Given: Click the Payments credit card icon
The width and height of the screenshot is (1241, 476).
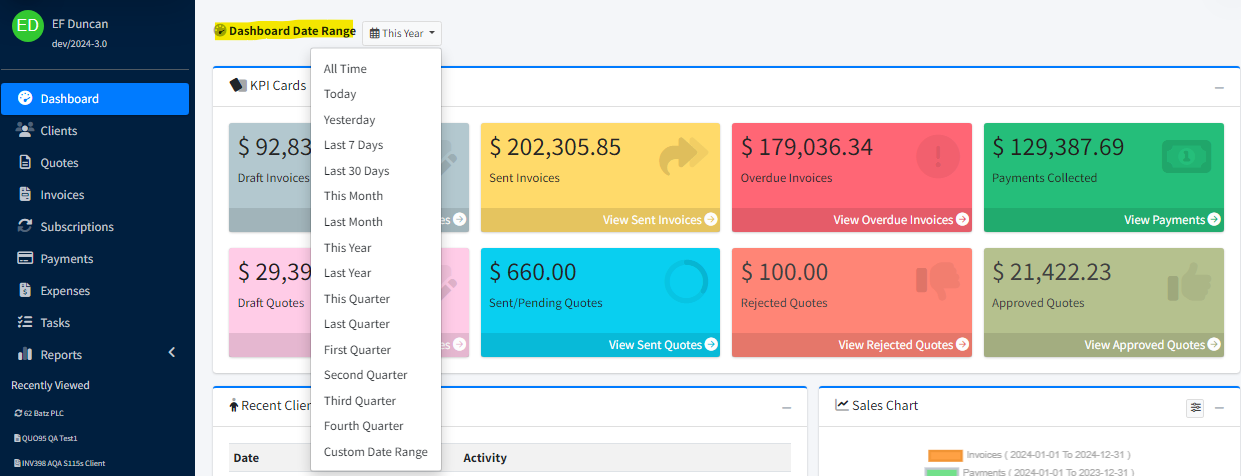Looking at the screenshot, I should 25,259.
